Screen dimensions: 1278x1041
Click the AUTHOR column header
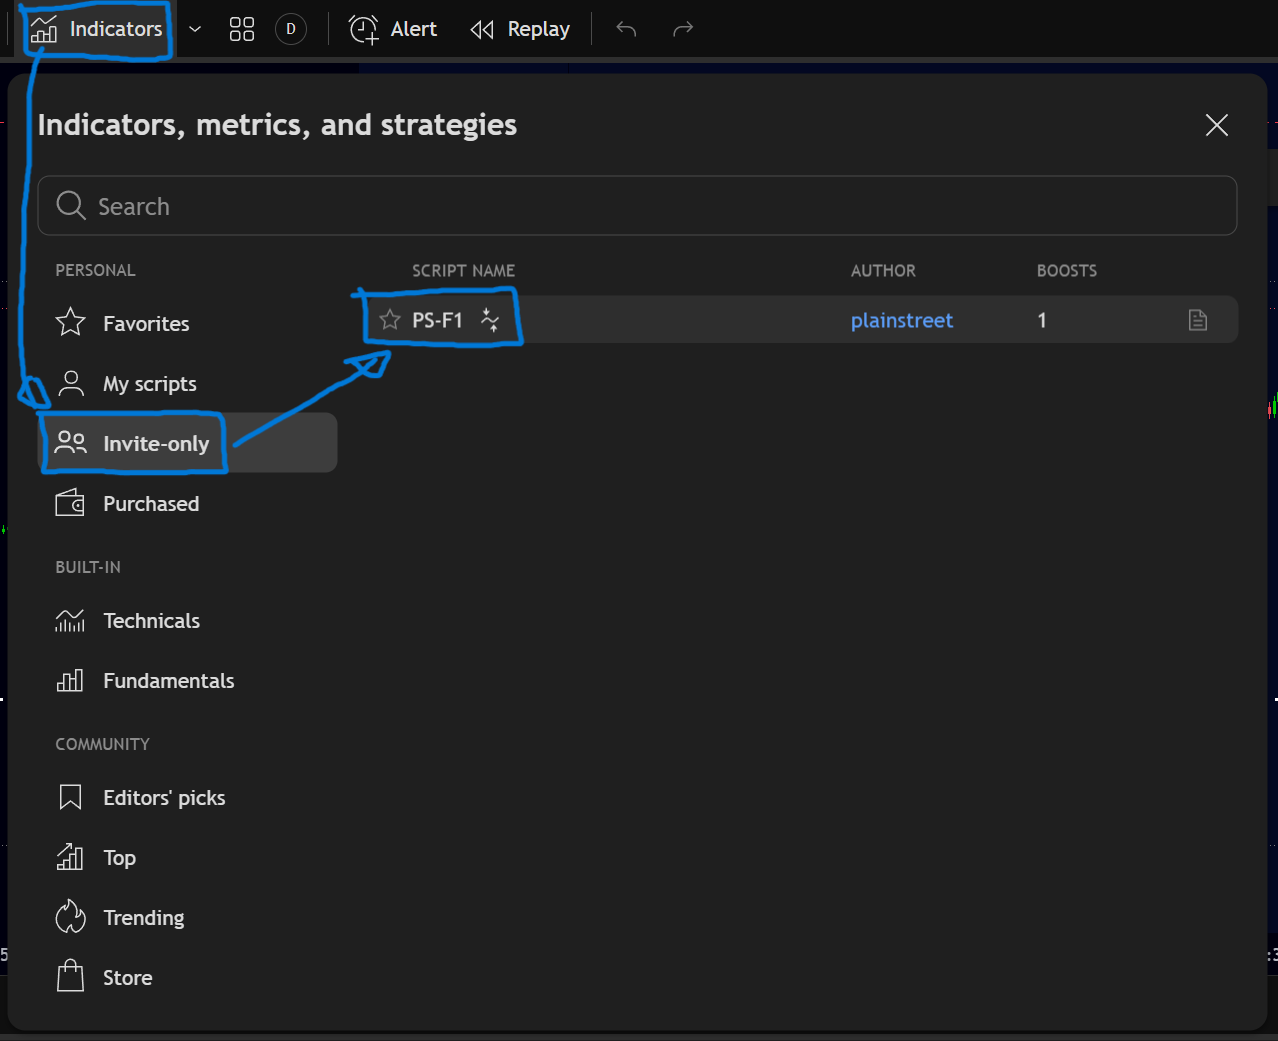point(883,270)
